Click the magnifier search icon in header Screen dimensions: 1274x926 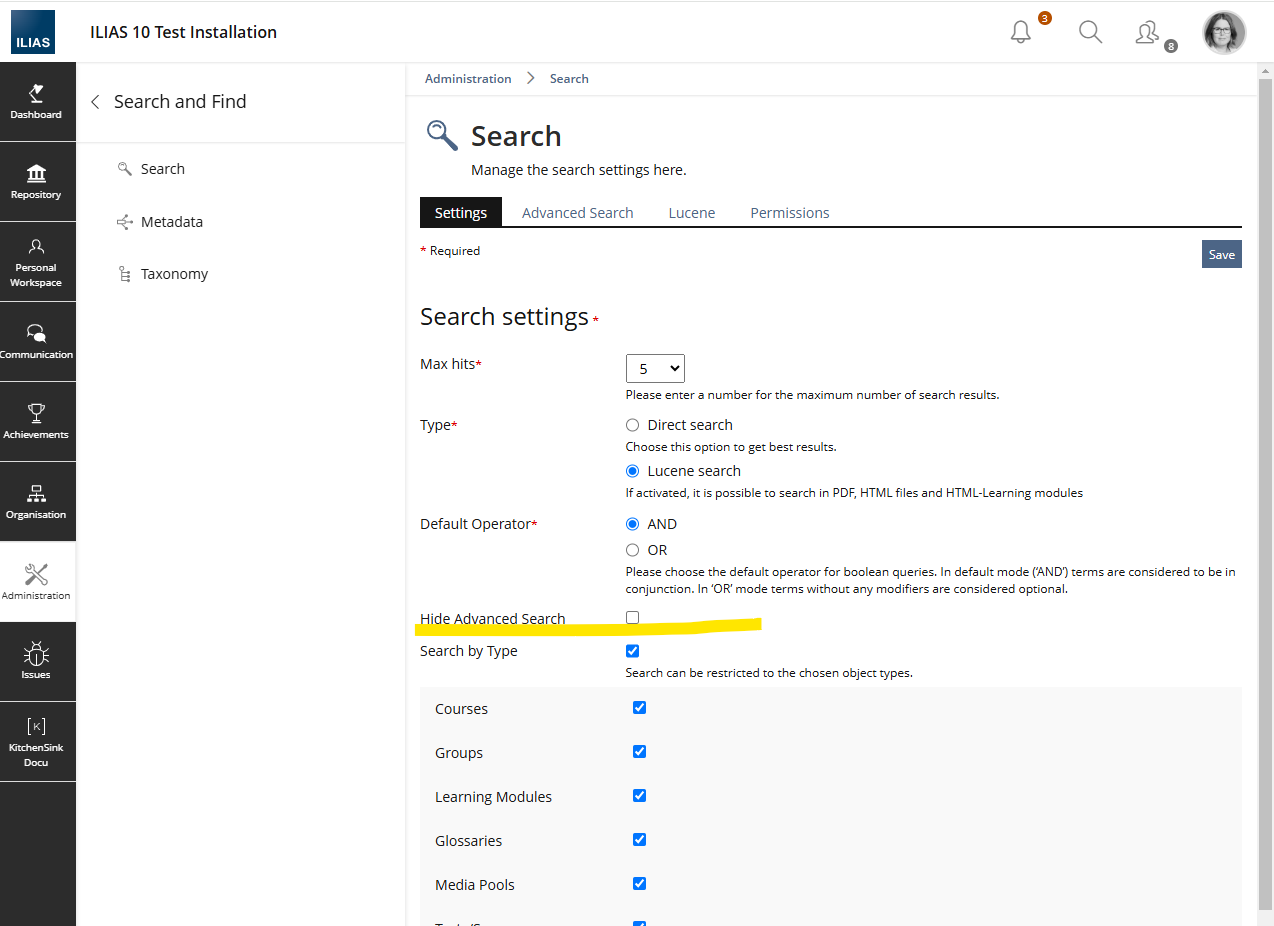pyautogui.click(x=1090, y=32)
